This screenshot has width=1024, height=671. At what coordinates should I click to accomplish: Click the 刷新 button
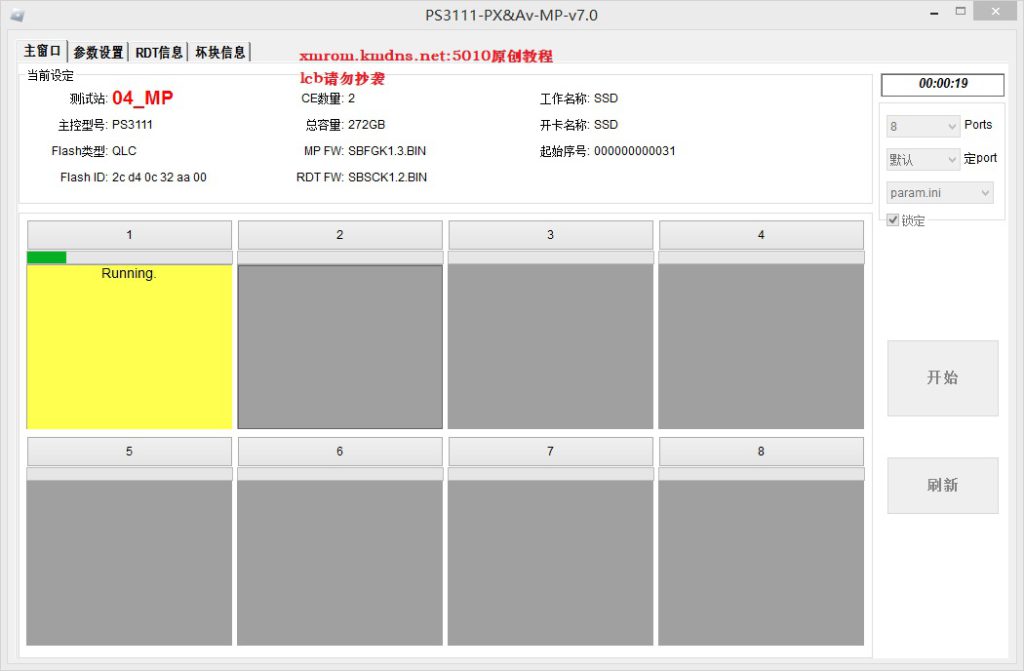click(x=942, y=485)
